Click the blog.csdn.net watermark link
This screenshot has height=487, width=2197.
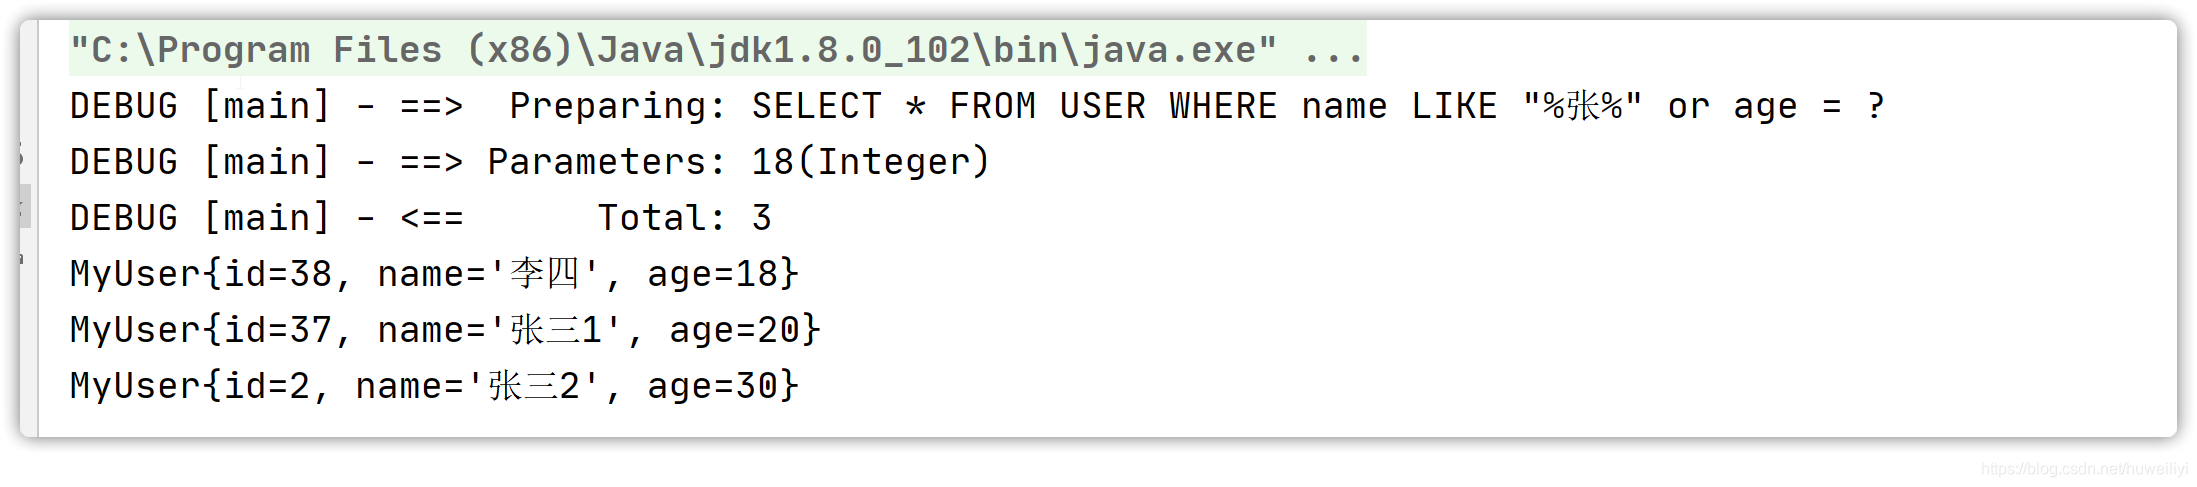point(2084,469)
